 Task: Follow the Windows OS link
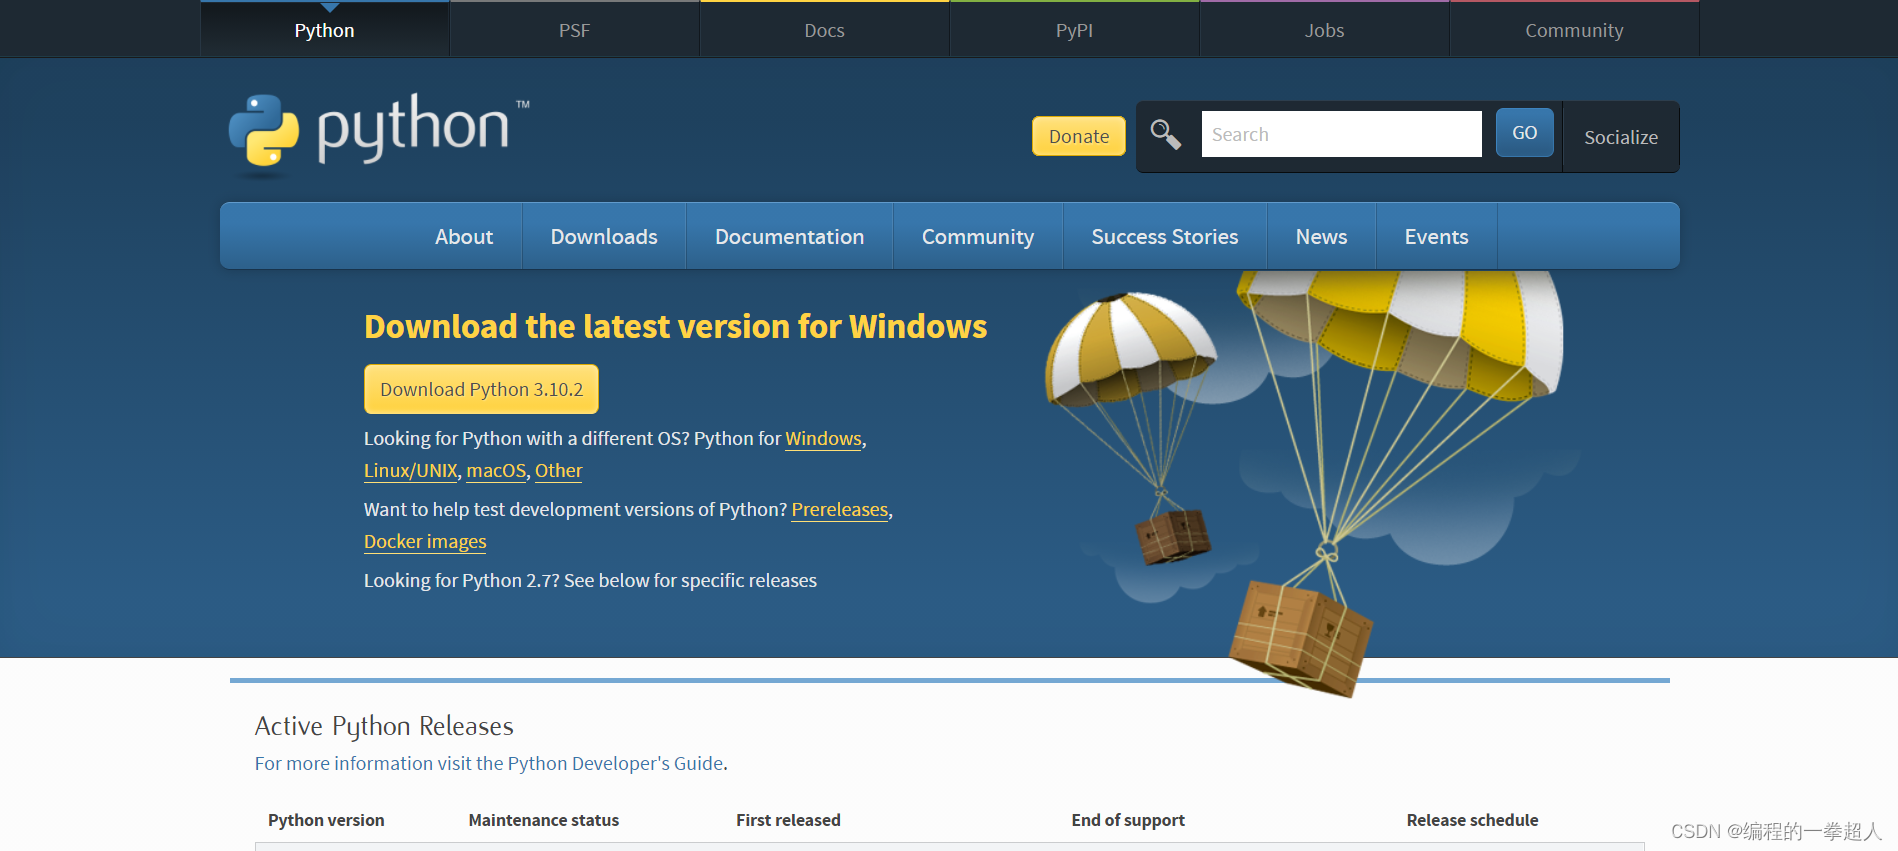pos(824,438)
